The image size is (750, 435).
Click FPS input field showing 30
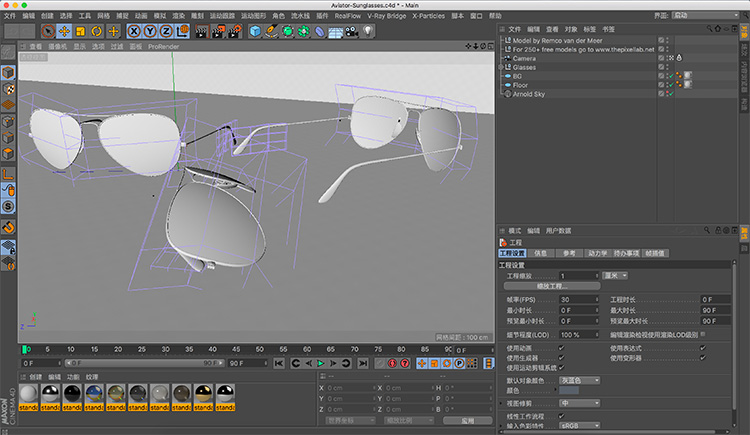(x=579, y=300)
